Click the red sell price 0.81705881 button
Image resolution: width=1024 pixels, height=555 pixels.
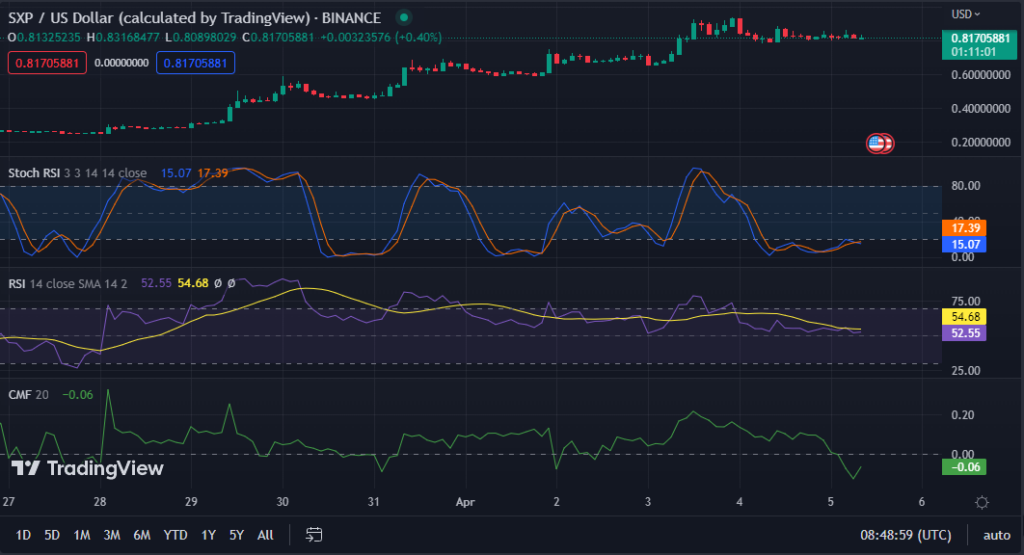[47, 63]
